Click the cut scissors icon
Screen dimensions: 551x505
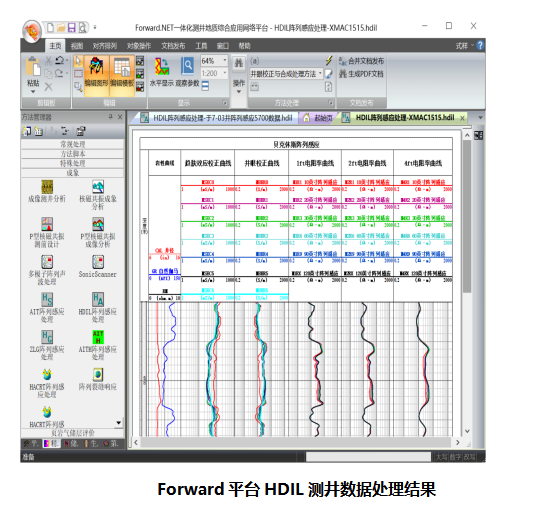pyautogui.click(x=48, y=61)
